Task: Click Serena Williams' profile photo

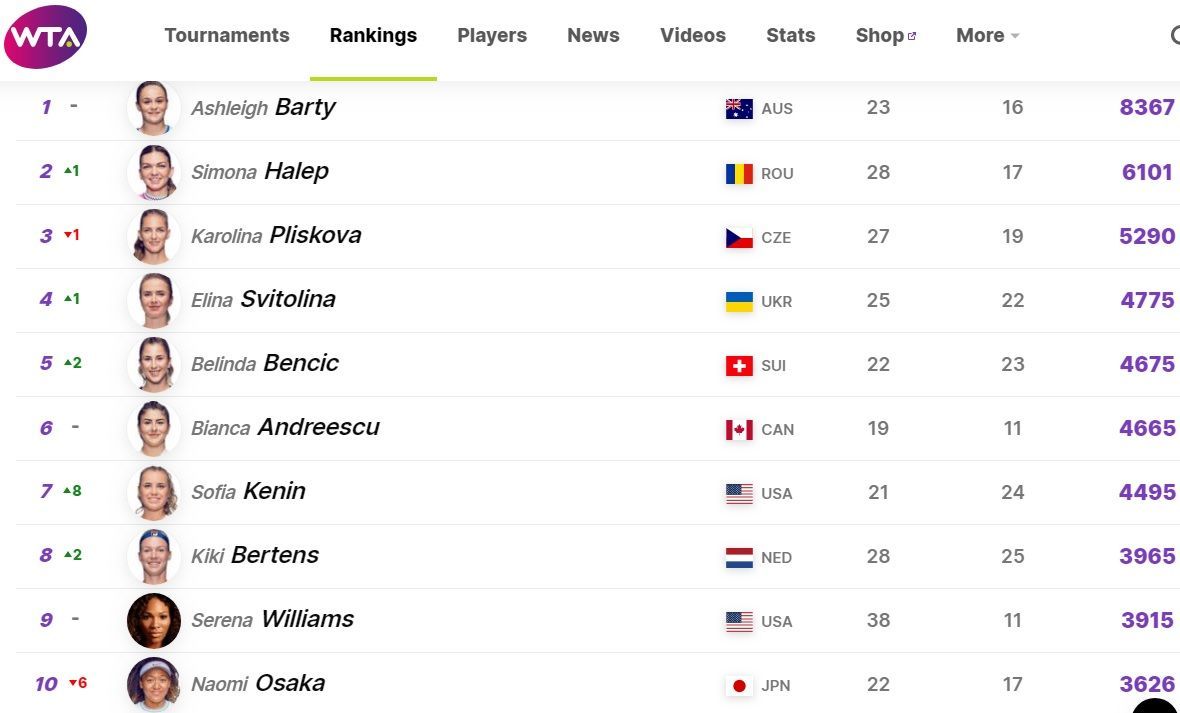Action: (154, 620)
